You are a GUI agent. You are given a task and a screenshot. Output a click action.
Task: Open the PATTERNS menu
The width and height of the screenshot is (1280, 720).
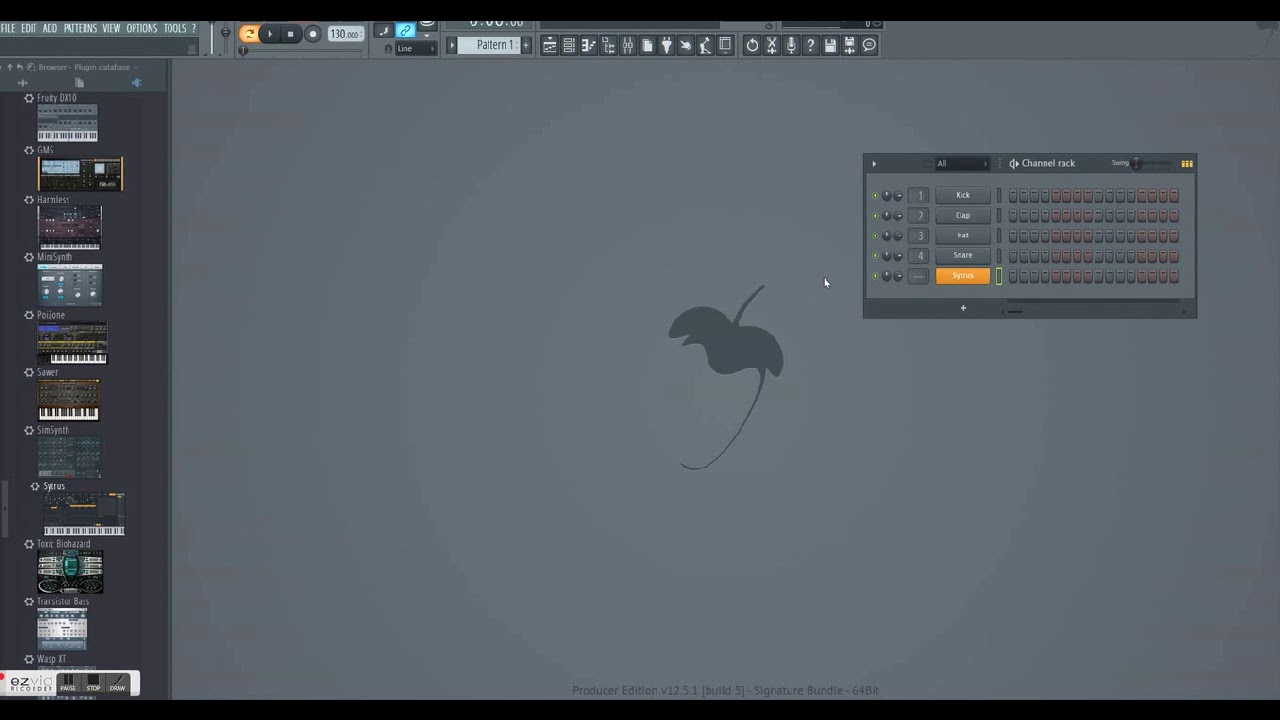point(80,28)
